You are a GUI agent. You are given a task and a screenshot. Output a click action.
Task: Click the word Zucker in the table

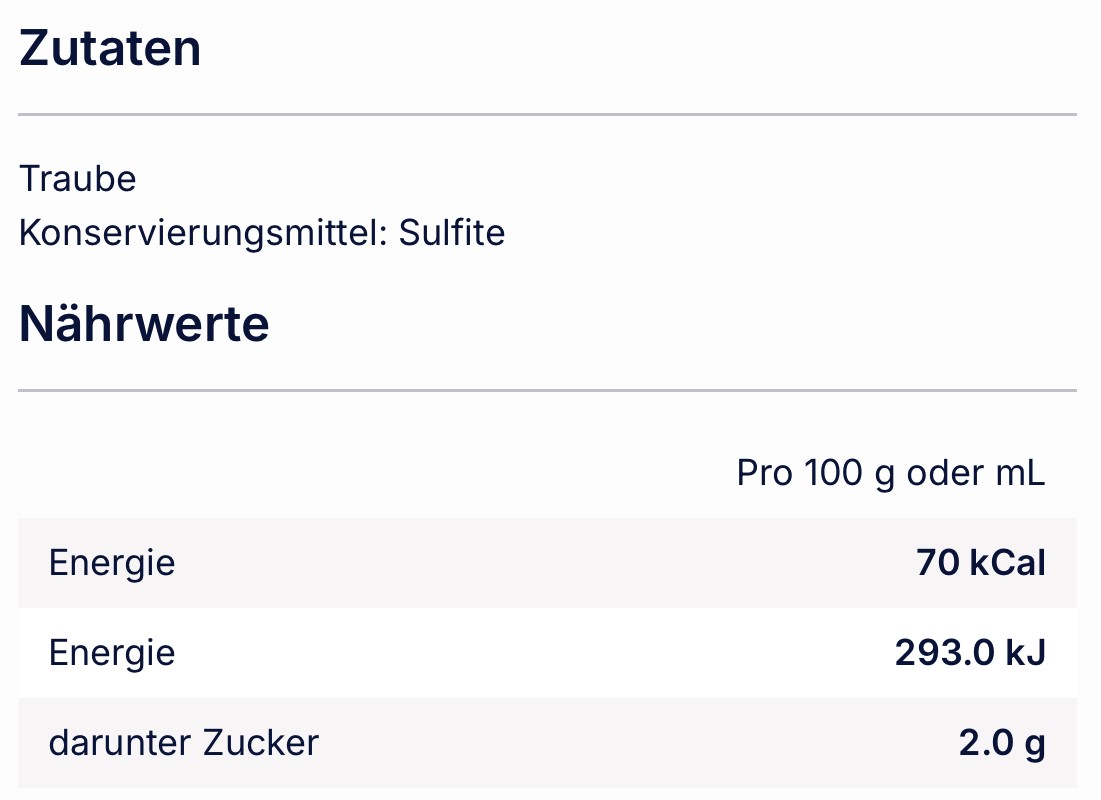[261, 743]
